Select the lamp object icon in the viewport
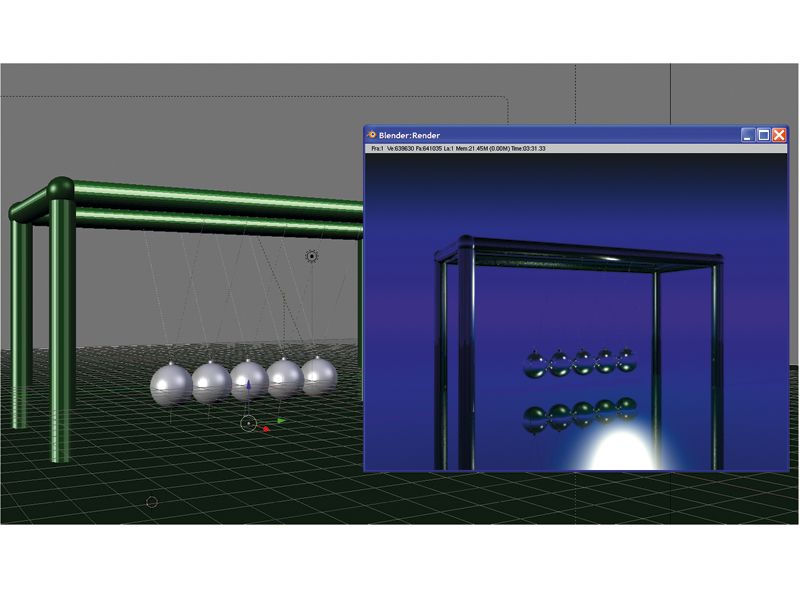This screenshot has height=600, width=800. (311, 257)
